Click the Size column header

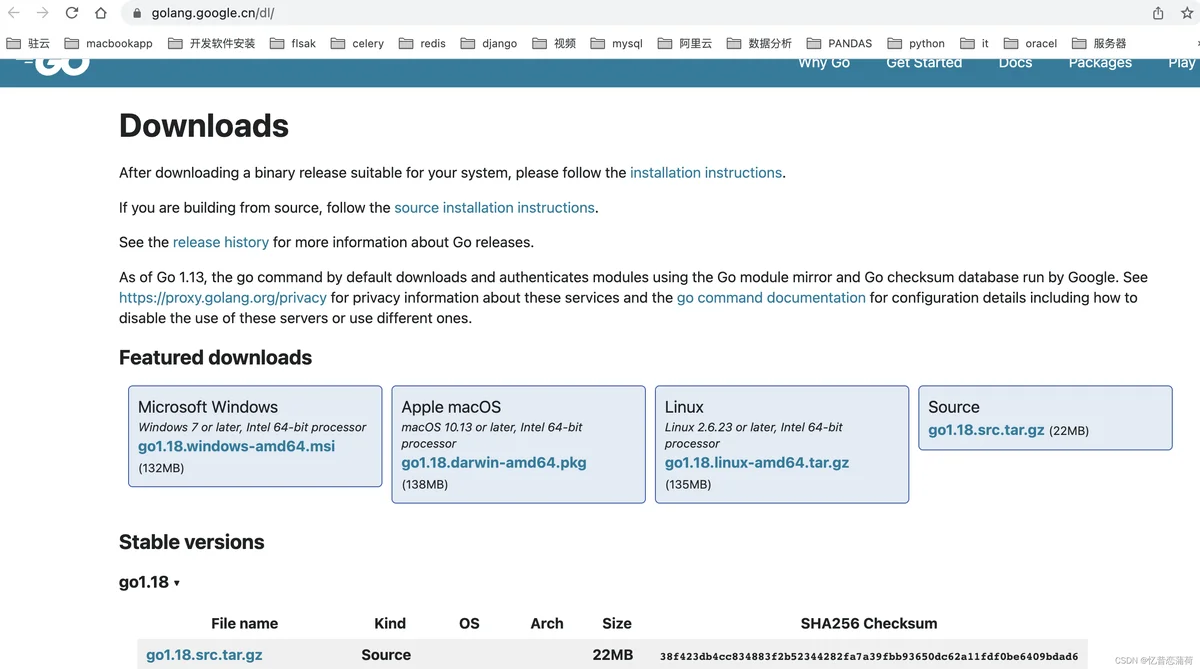click(x=617, y=623)
